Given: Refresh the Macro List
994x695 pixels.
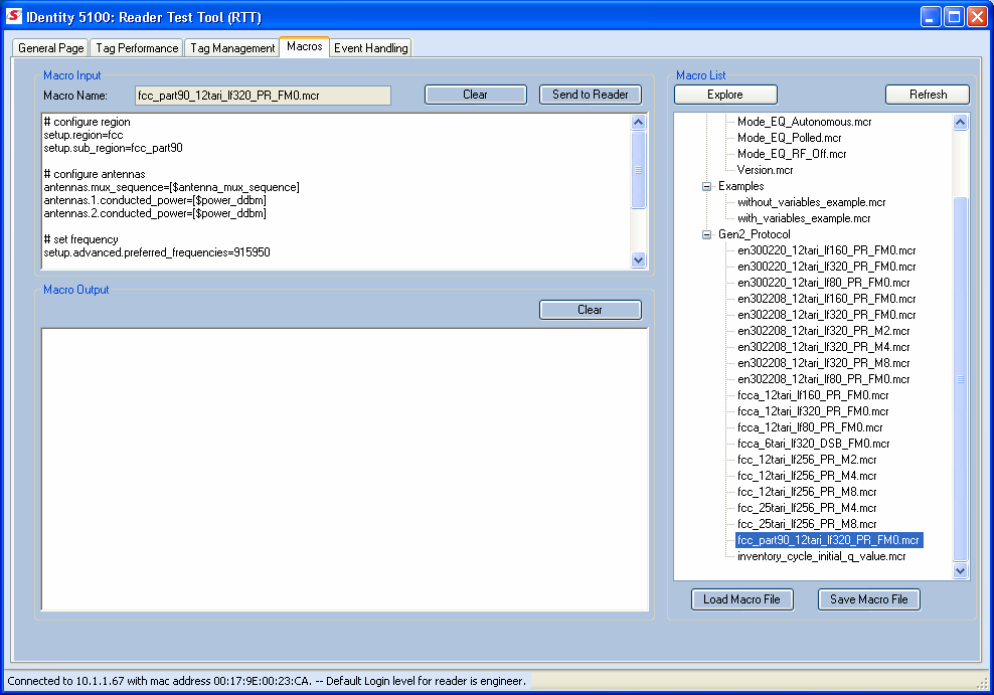Looking at the screenshot, I should (x=927, y=94).
